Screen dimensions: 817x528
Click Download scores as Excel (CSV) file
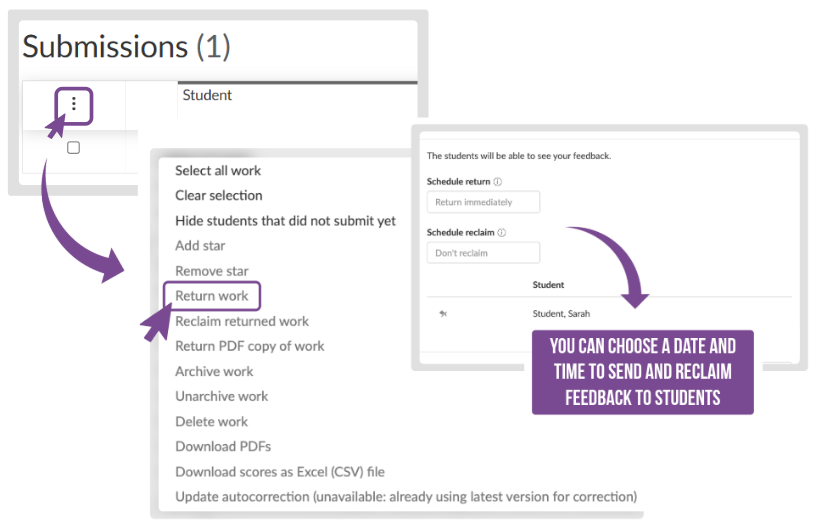tap(280, 471)
